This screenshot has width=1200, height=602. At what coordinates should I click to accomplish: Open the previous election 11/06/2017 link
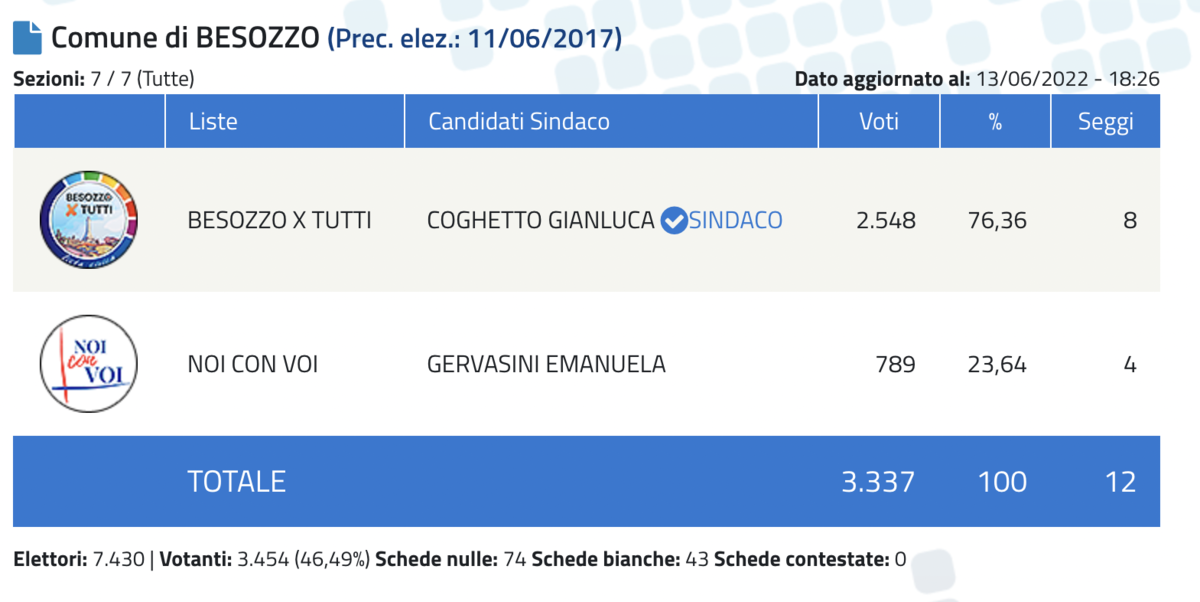pos(475,38)
